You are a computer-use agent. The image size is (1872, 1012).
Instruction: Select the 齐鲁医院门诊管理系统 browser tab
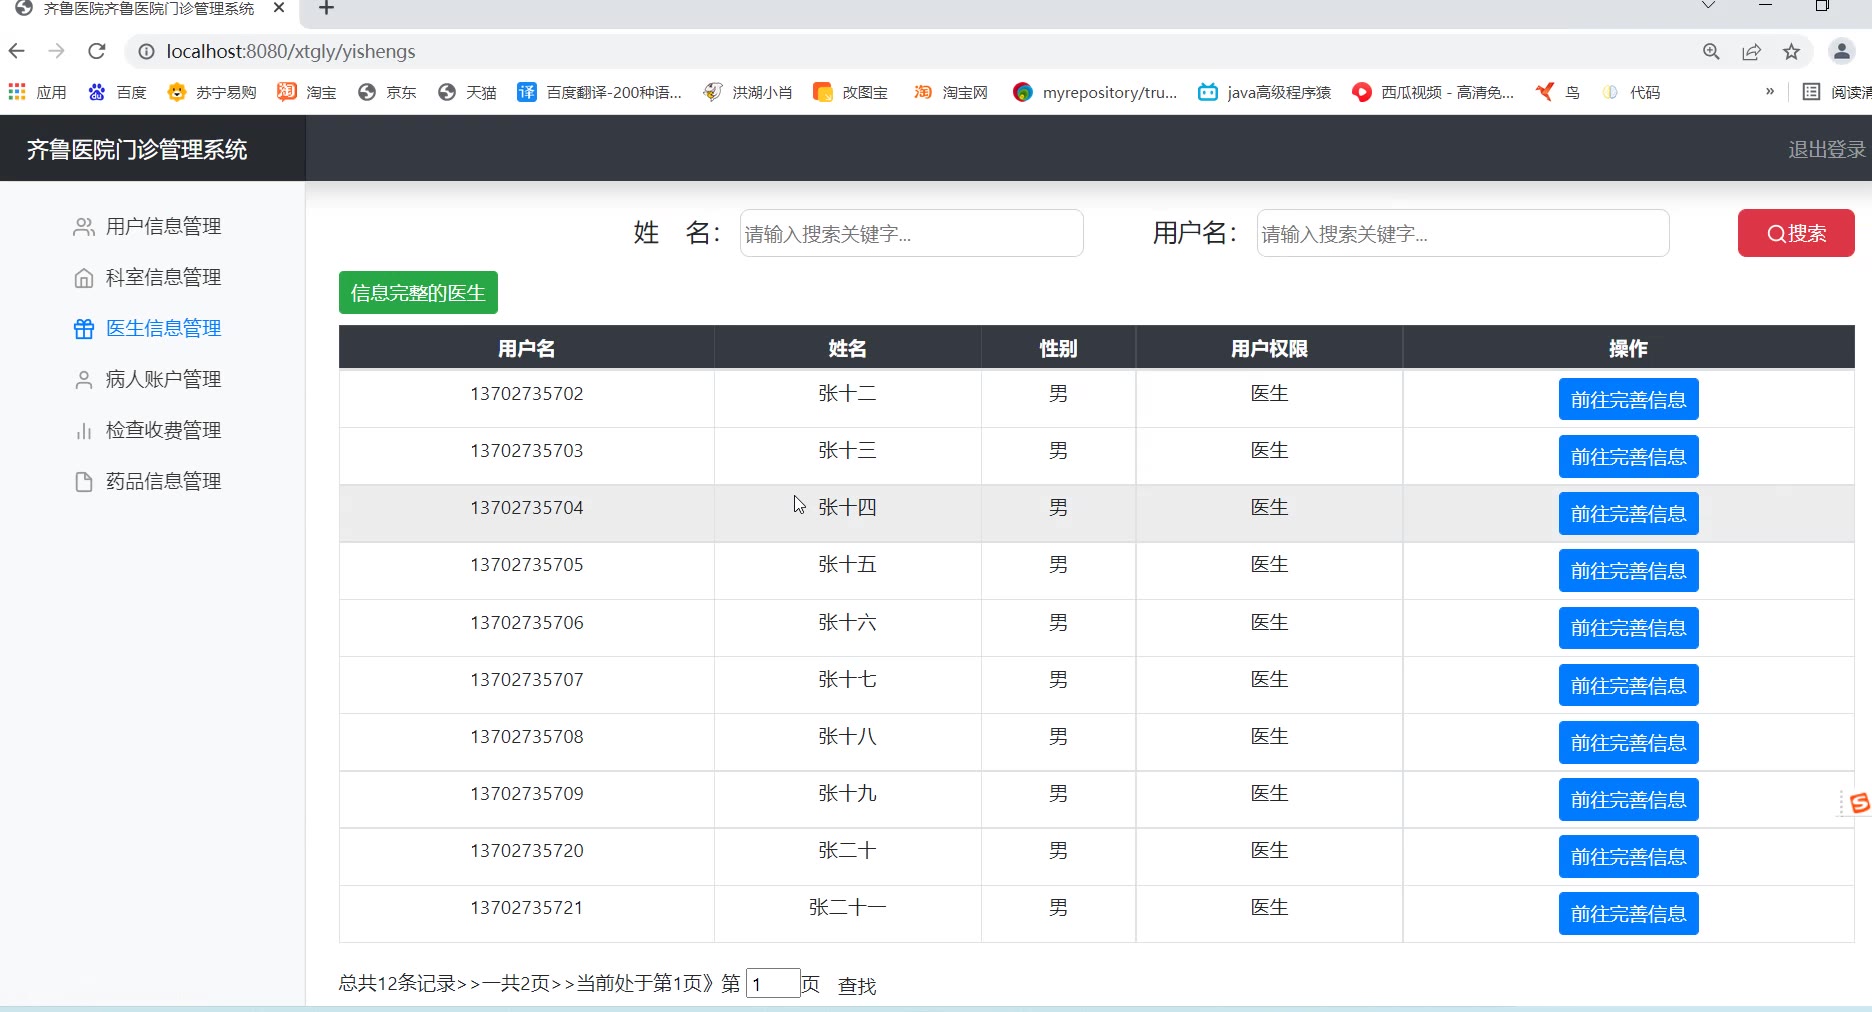[150, 8]
